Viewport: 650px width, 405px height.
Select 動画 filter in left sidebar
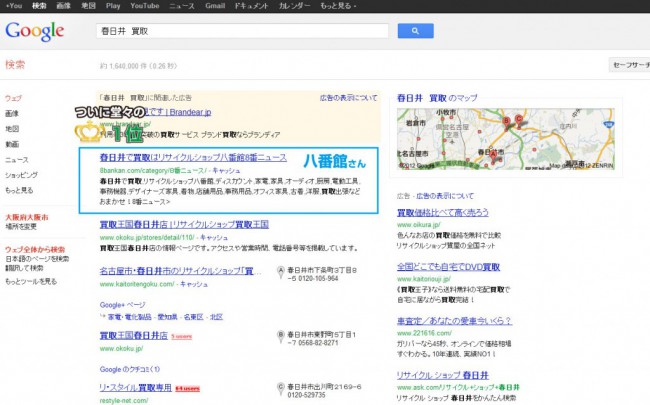12,144
